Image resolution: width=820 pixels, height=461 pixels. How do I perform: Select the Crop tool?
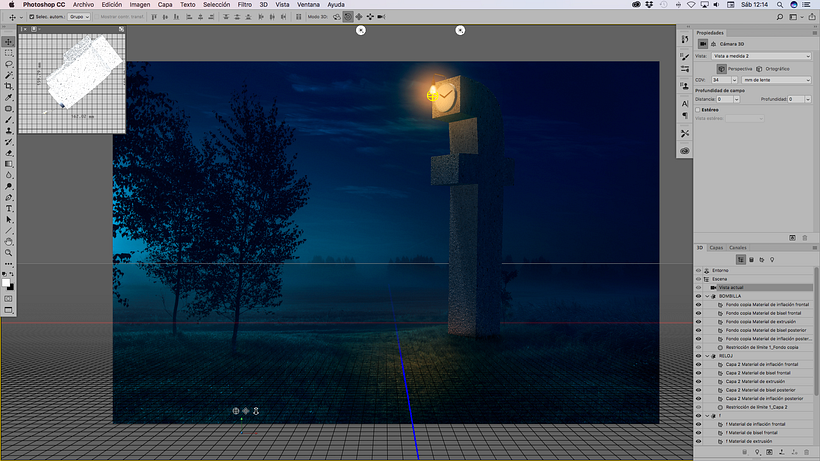pyautogui.click(x=9, y=86)
